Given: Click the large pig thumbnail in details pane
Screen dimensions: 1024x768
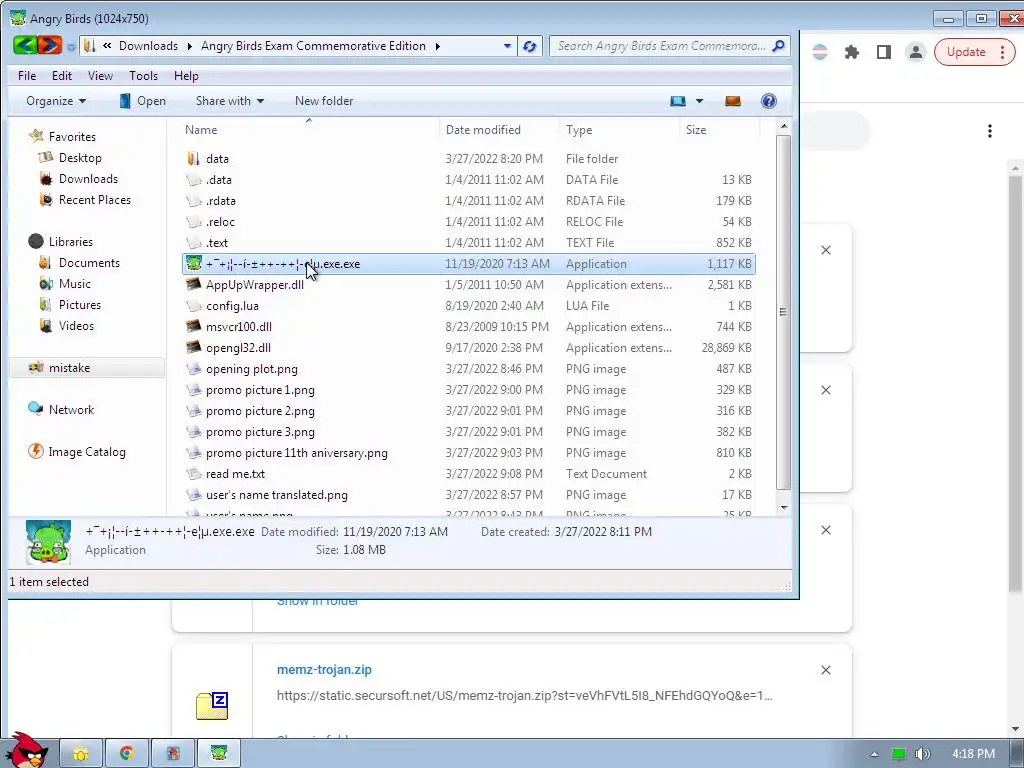Looking at the screenshot, I should click(48, 541).
